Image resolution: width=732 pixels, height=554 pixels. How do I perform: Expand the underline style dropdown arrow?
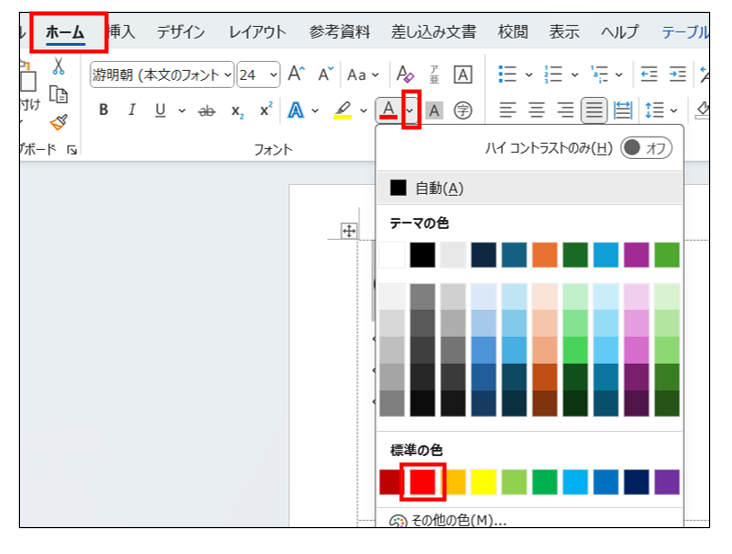[x=182, y=111]
